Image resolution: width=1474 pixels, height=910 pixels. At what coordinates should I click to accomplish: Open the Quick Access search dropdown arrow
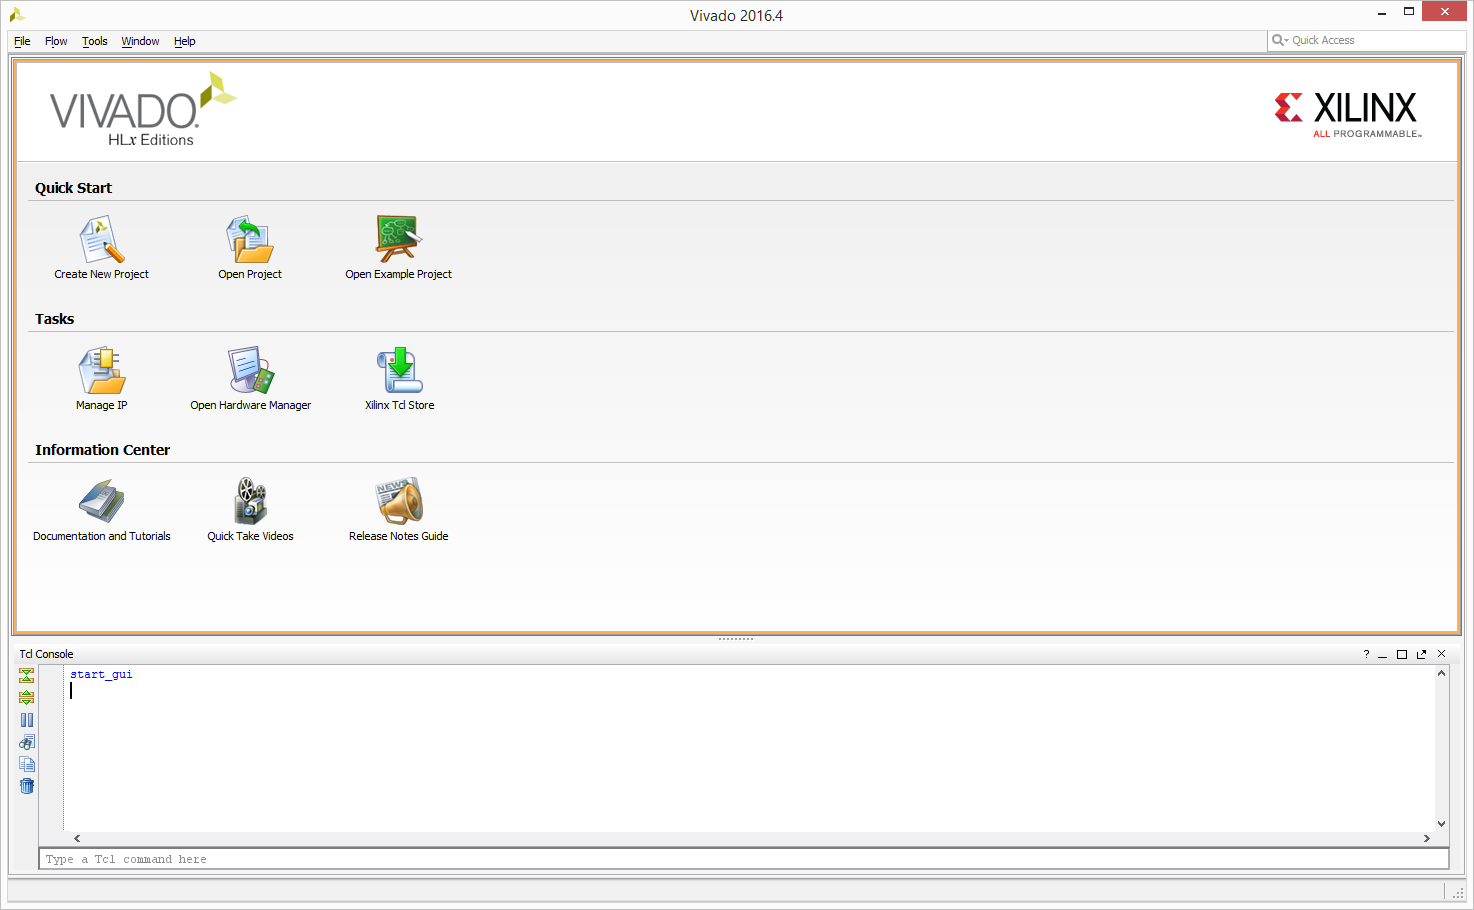point(1287,41)
